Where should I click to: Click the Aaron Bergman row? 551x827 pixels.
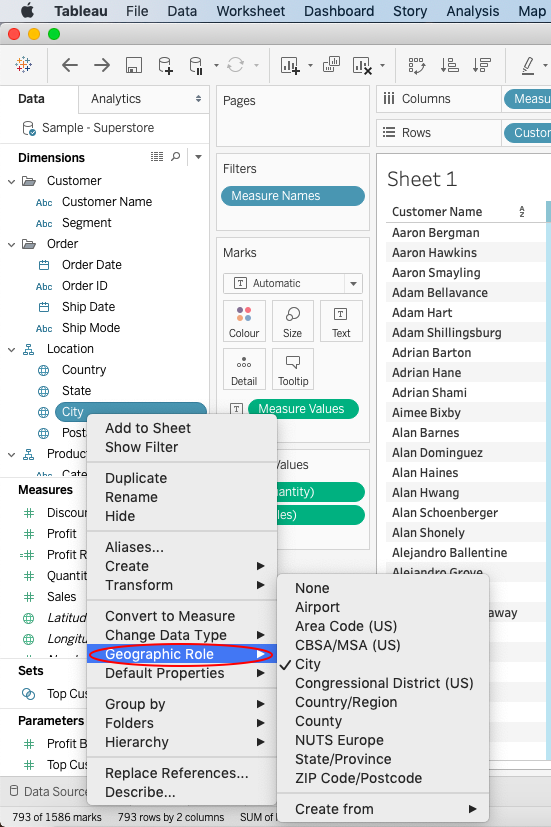pyautogui.click(x=436, y=233)
